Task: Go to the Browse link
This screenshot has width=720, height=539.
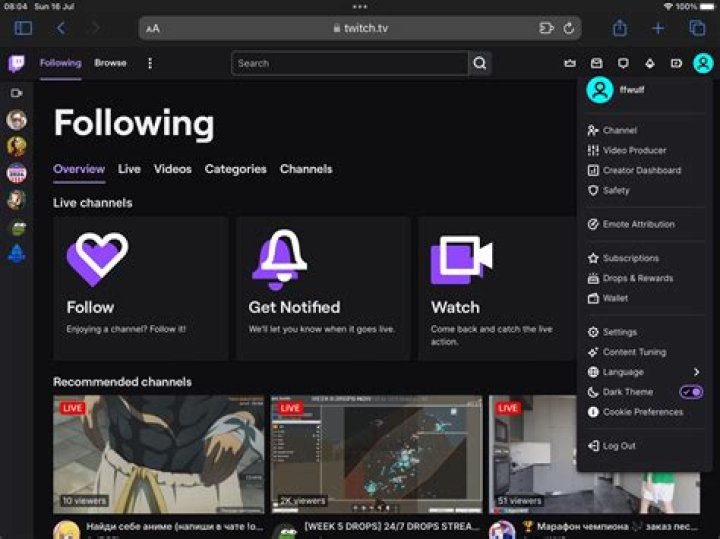Action: 110,63
